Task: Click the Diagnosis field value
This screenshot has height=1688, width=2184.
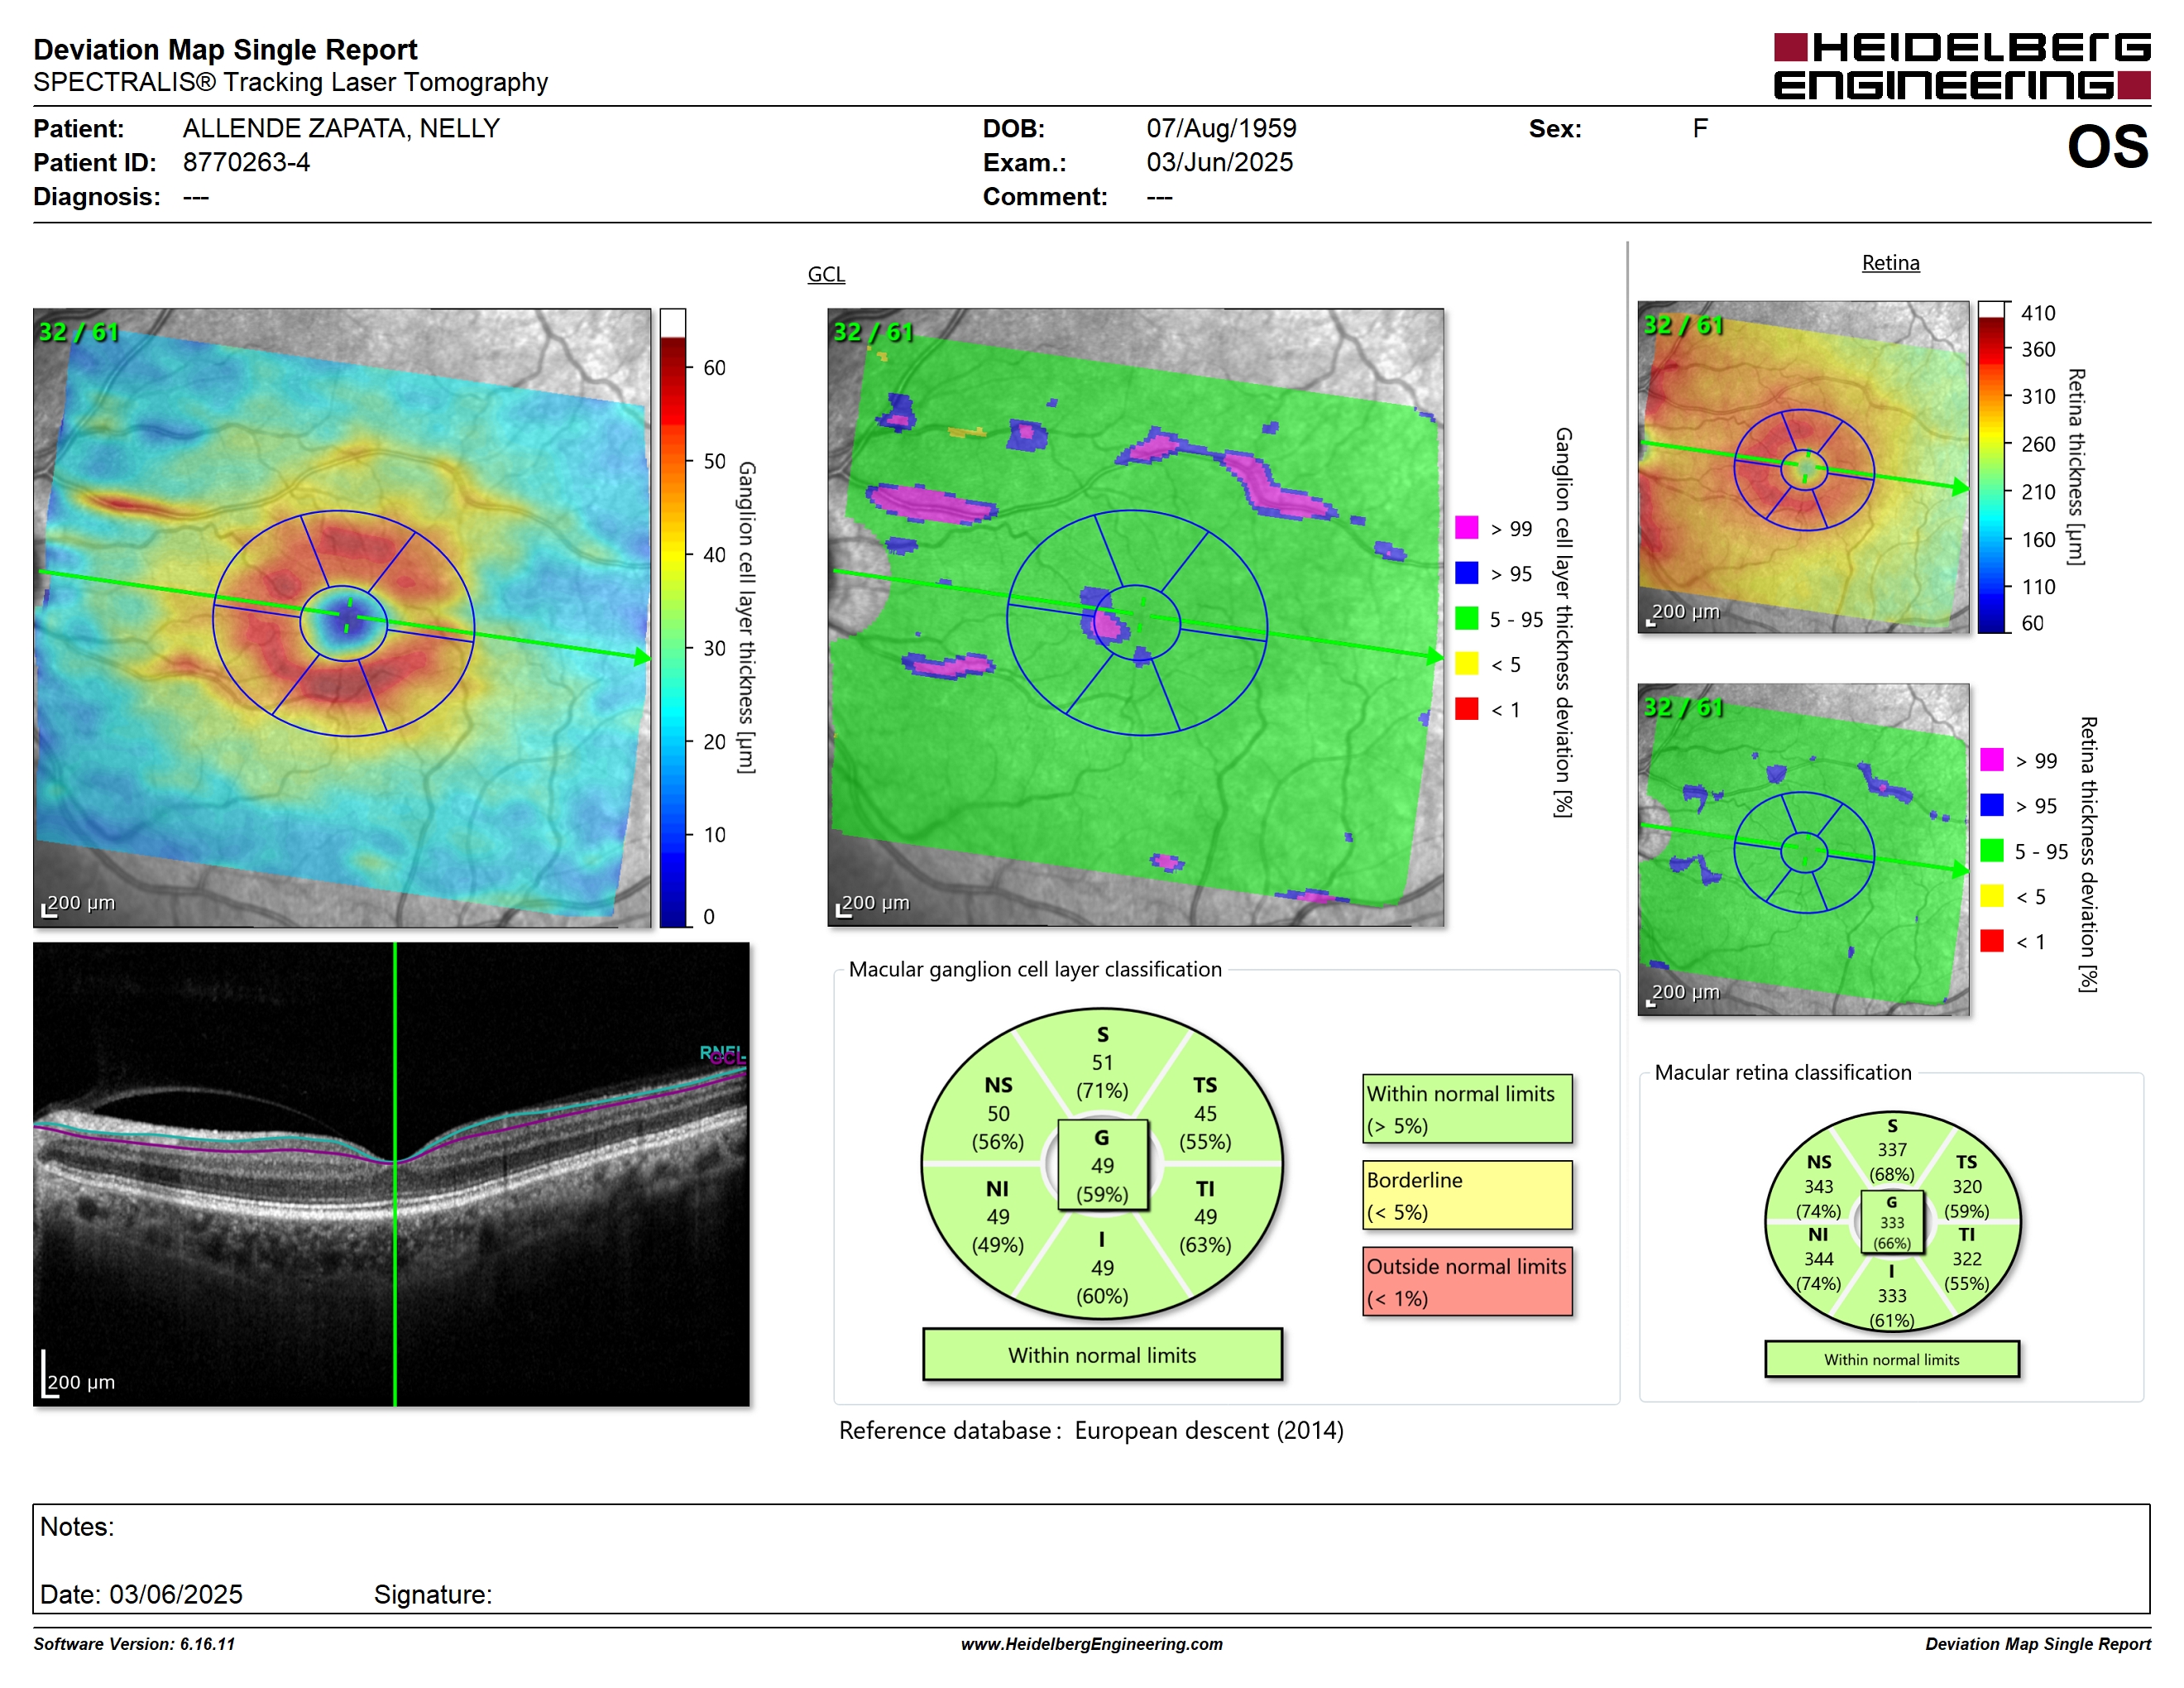Action: coord(195,197)
